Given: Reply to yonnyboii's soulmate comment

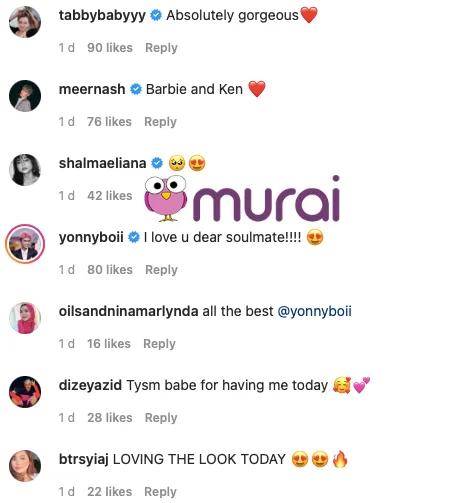Looking at the screenshot, I should pyautogui.click(x=161, y=270).
